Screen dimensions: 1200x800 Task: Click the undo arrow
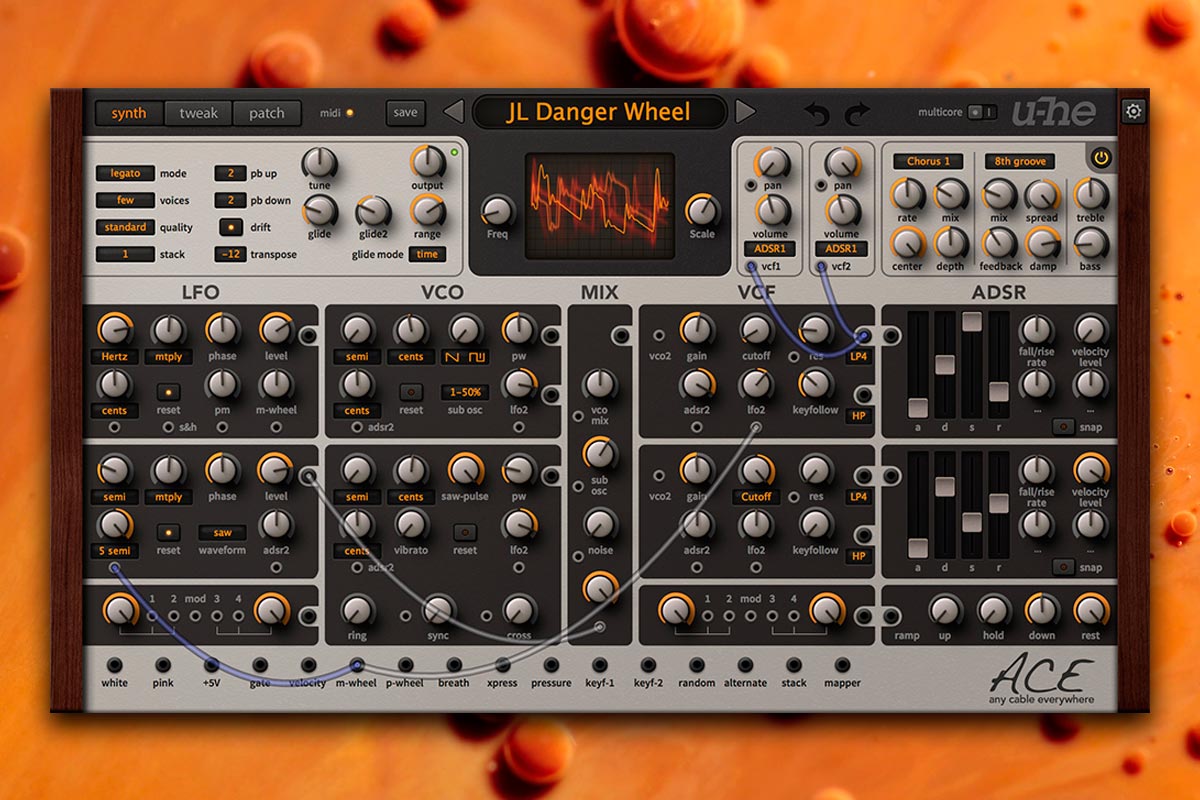(818, 114)
